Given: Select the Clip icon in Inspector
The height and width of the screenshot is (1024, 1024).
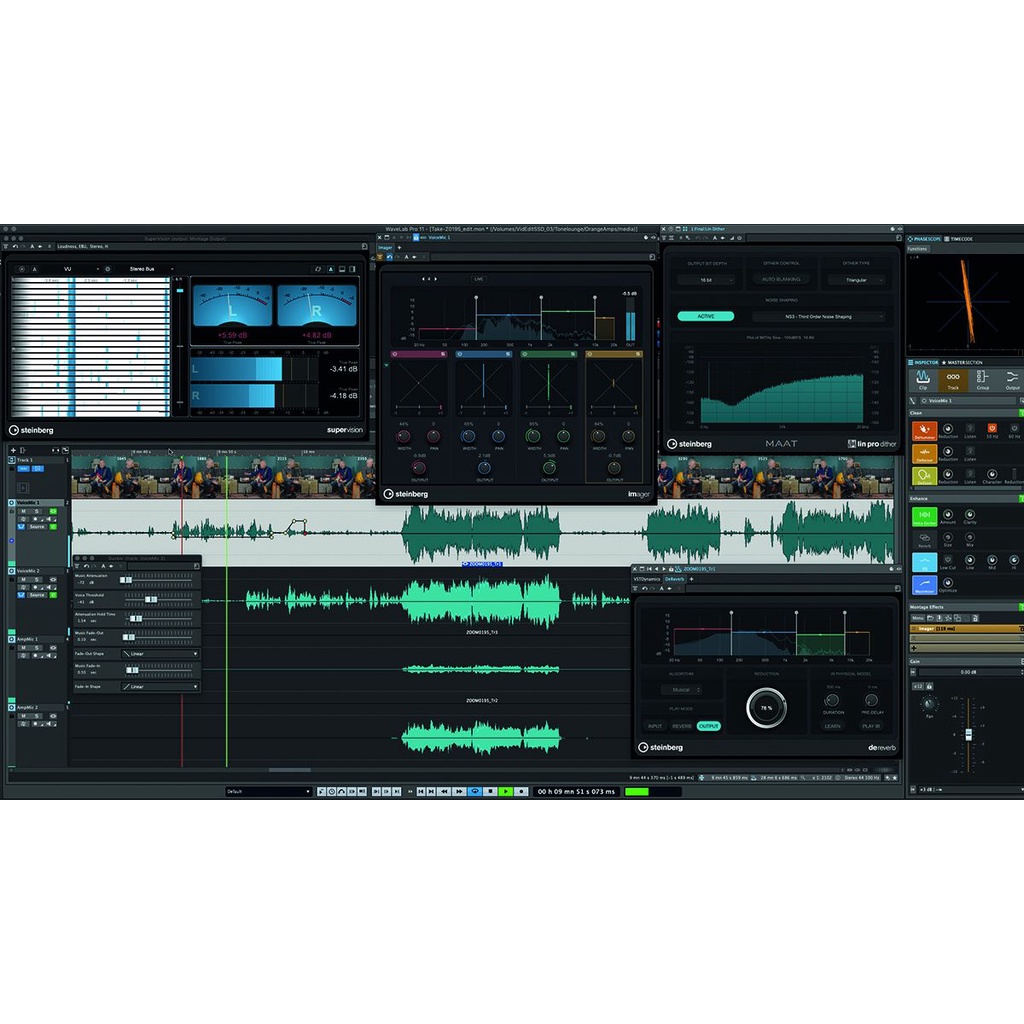Looking at the screenshot, I should (924, 378).
